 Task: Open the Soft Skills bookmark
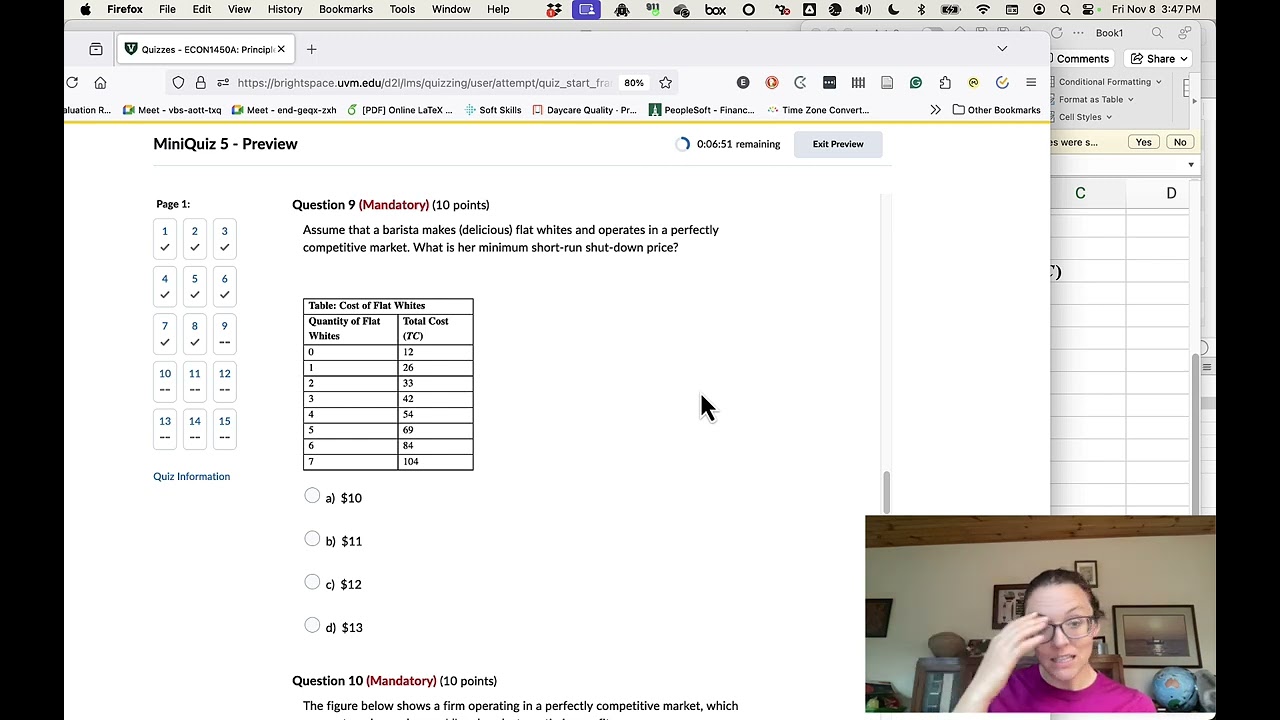click(x=493, y=110)
